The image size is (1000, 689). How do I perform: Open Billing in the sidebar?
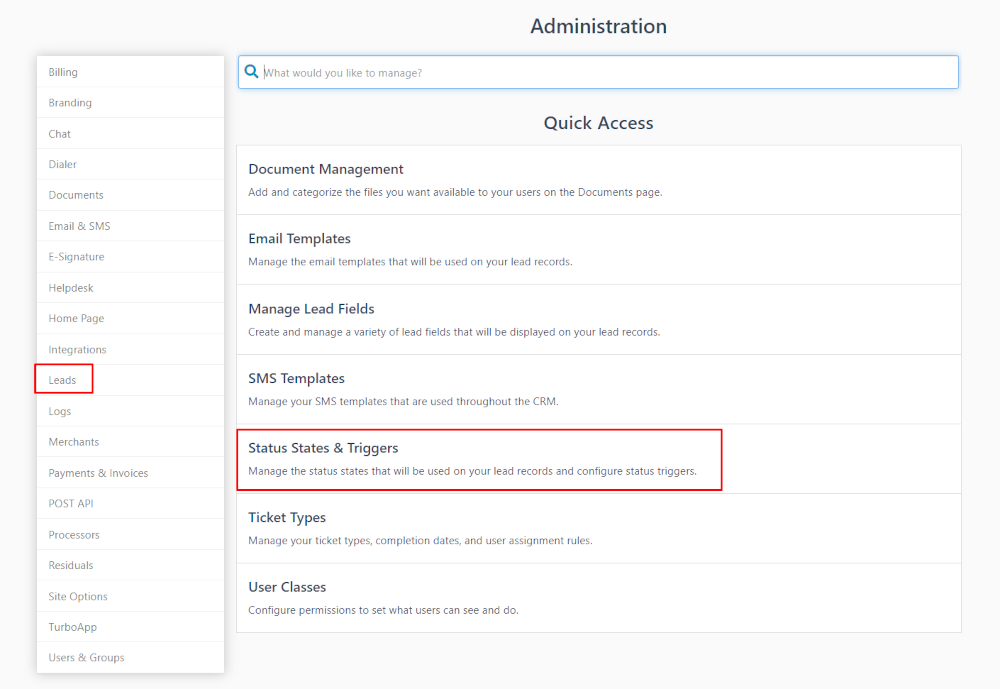131,72
